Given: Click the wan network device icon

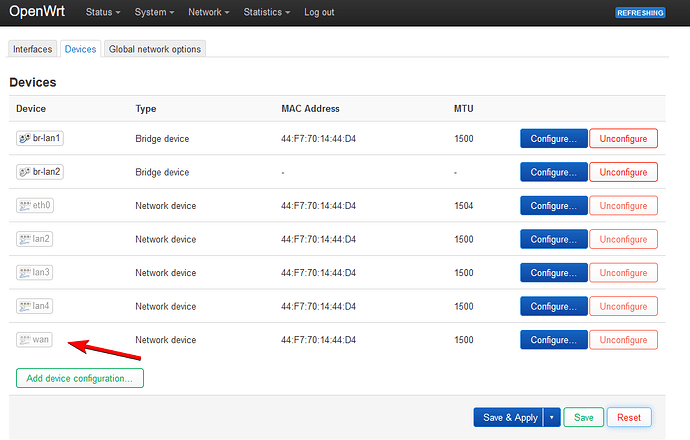Looking at the screenshot, I should (x=25, y=340).
